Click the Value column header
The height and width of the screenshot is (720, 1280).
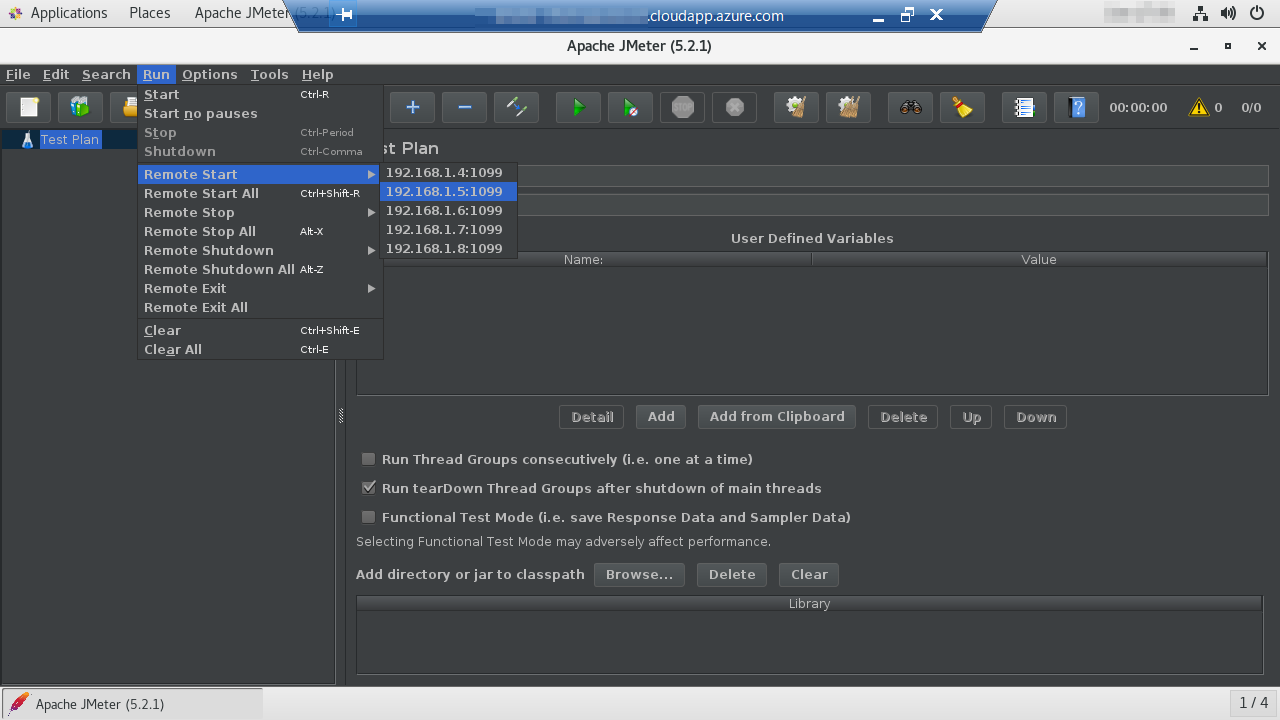(x=1039, y=259)
